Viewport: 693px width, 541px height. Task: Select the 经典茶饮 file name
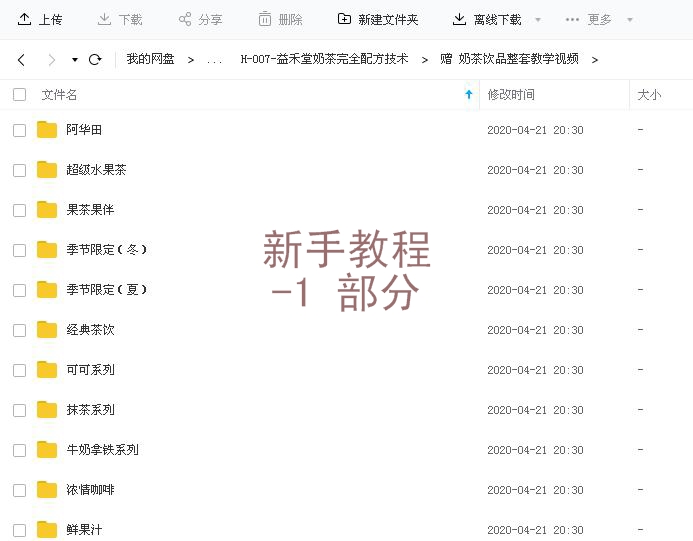tap(90, 330)
